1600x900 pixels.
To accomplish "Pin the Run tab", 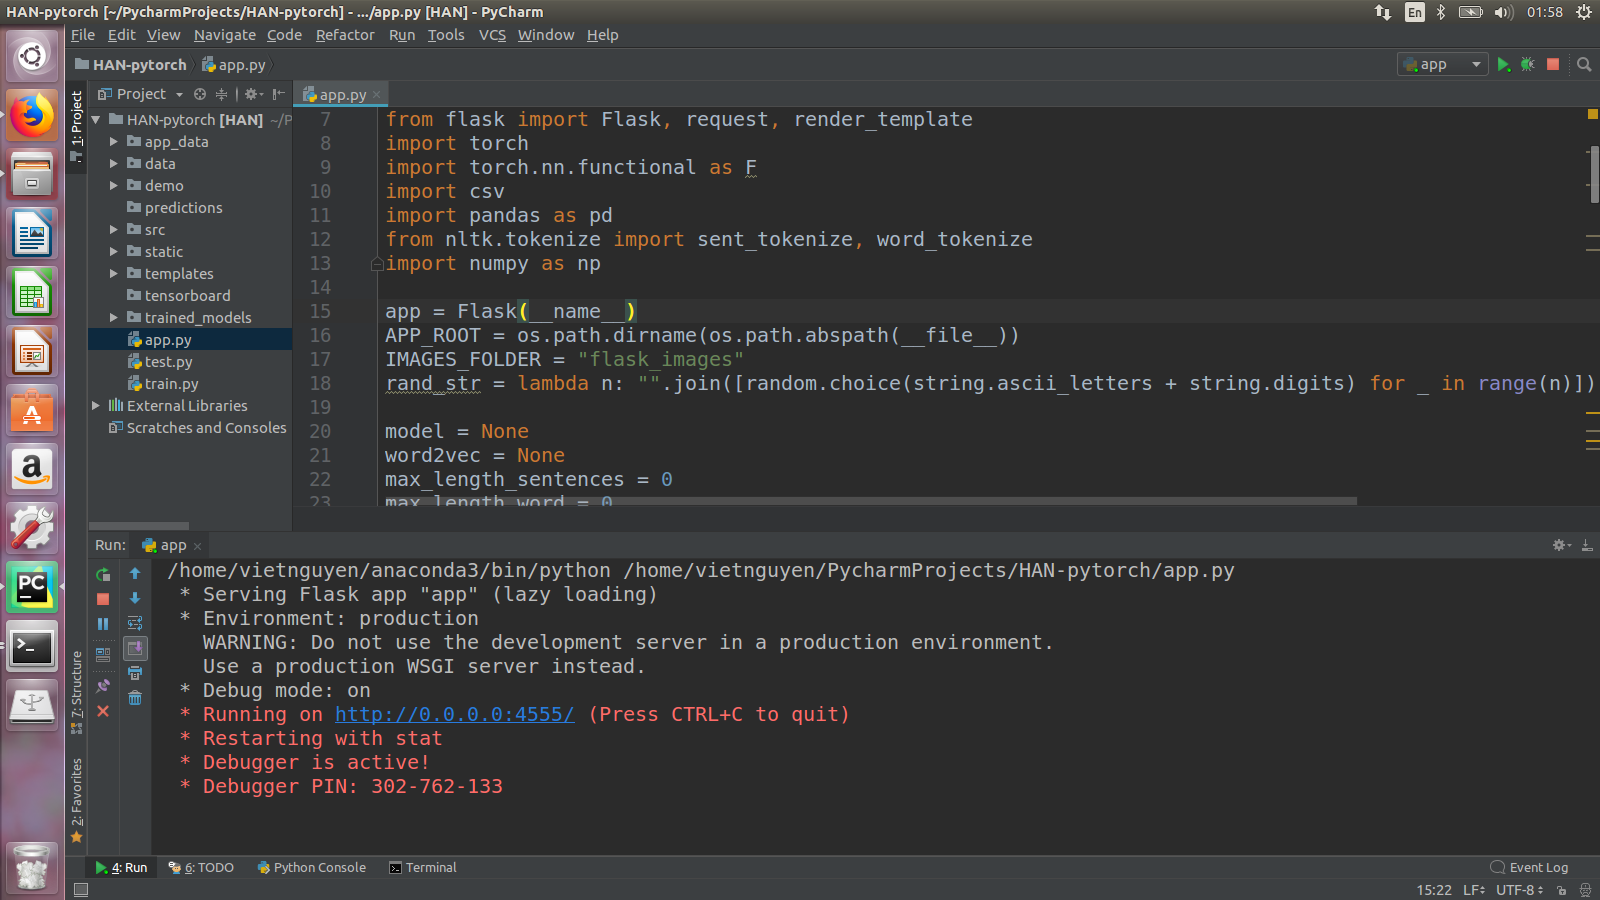I will click(x=103, y=686).
